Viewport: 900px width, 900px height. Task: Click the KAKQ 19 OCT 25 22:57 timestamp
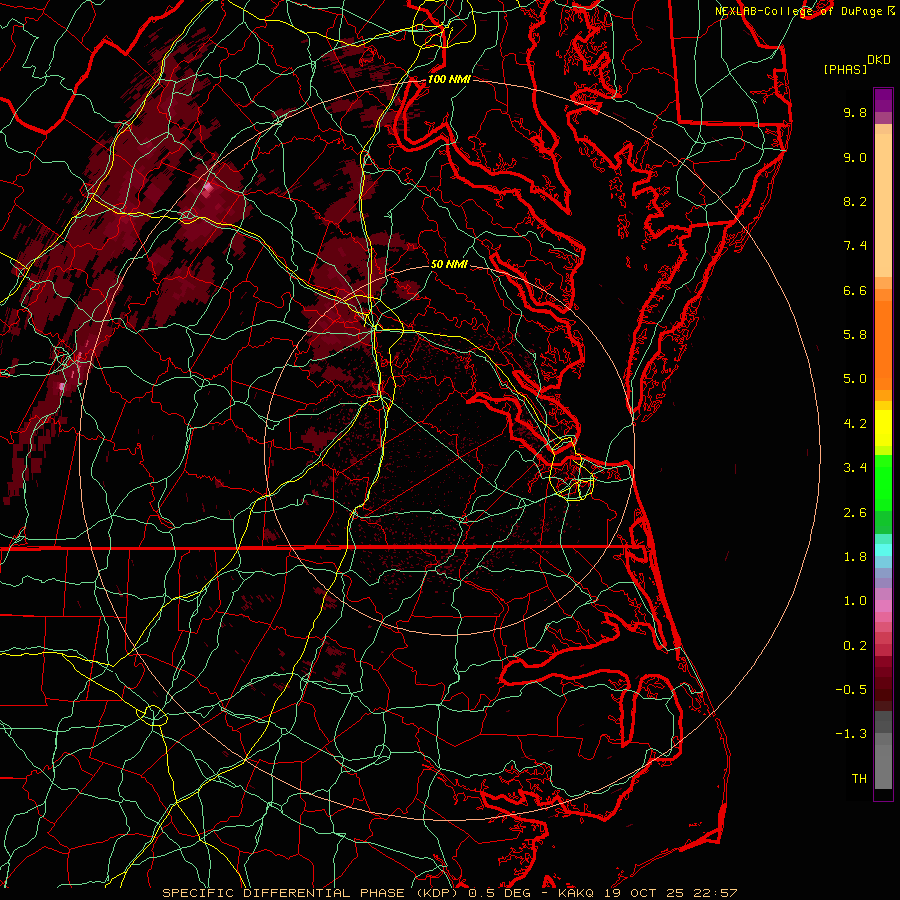(647, 893)
